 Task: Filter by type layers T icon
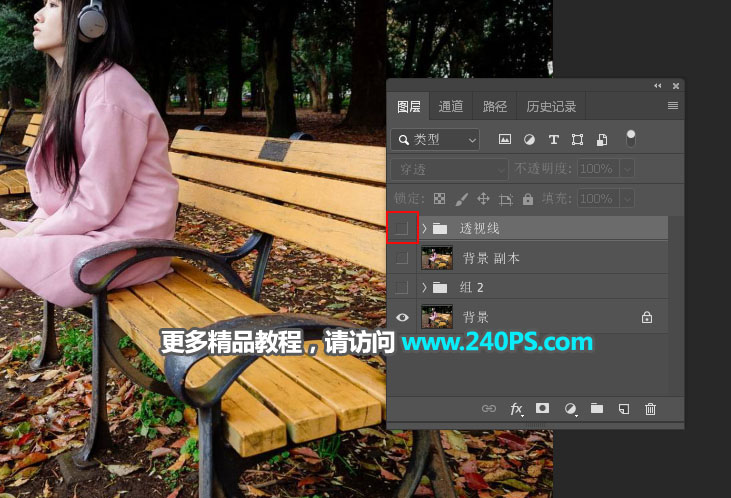pyautogui.click(x=553, y=139)
